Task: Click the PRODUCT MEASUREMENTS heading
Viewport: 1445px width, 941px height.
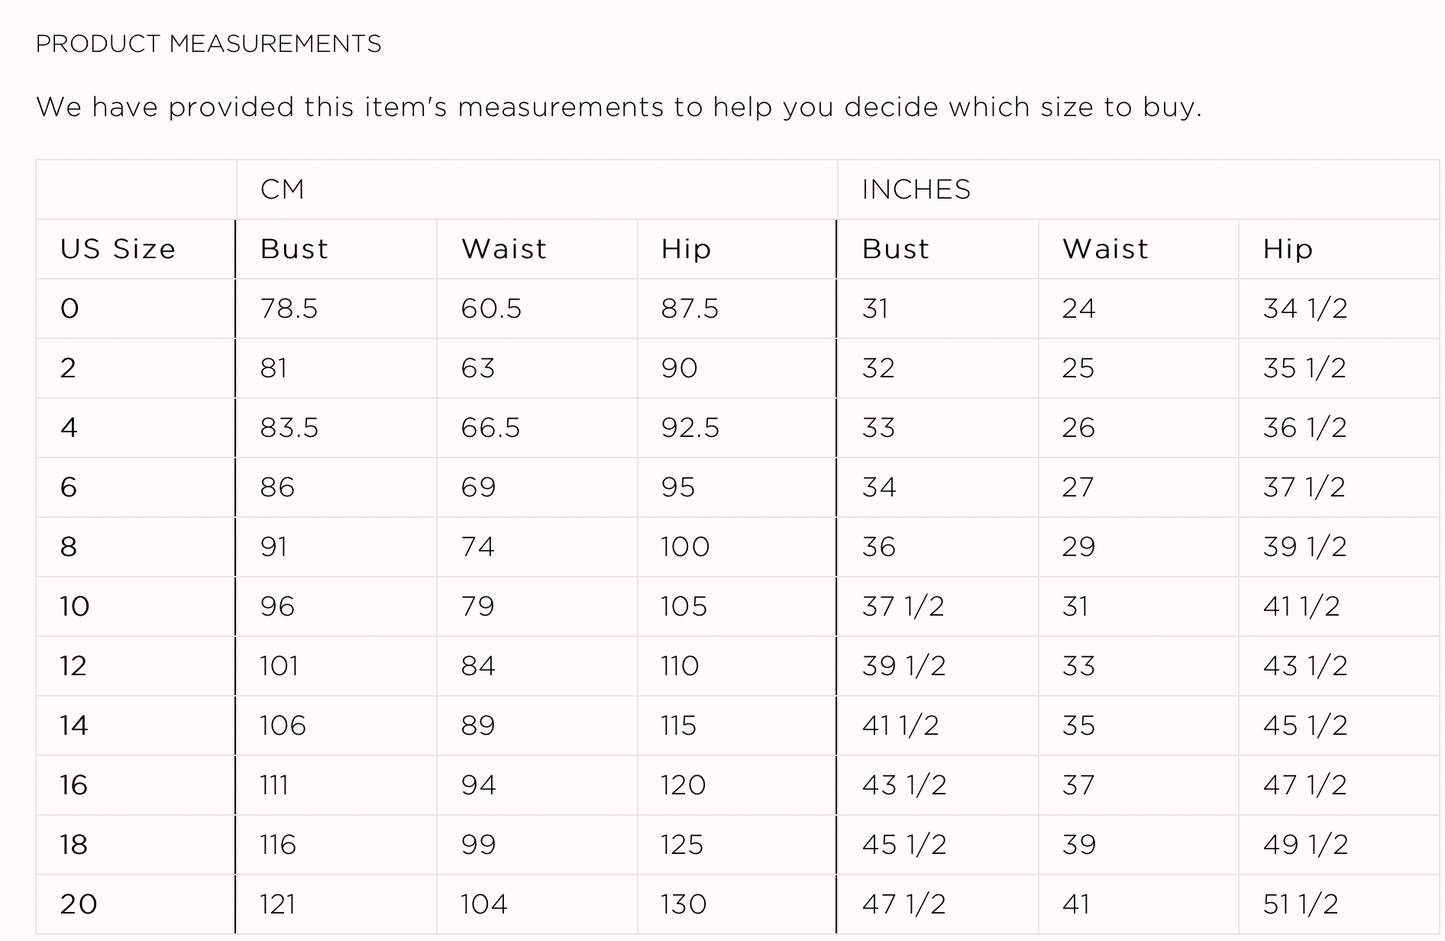Action: [208, 44]
